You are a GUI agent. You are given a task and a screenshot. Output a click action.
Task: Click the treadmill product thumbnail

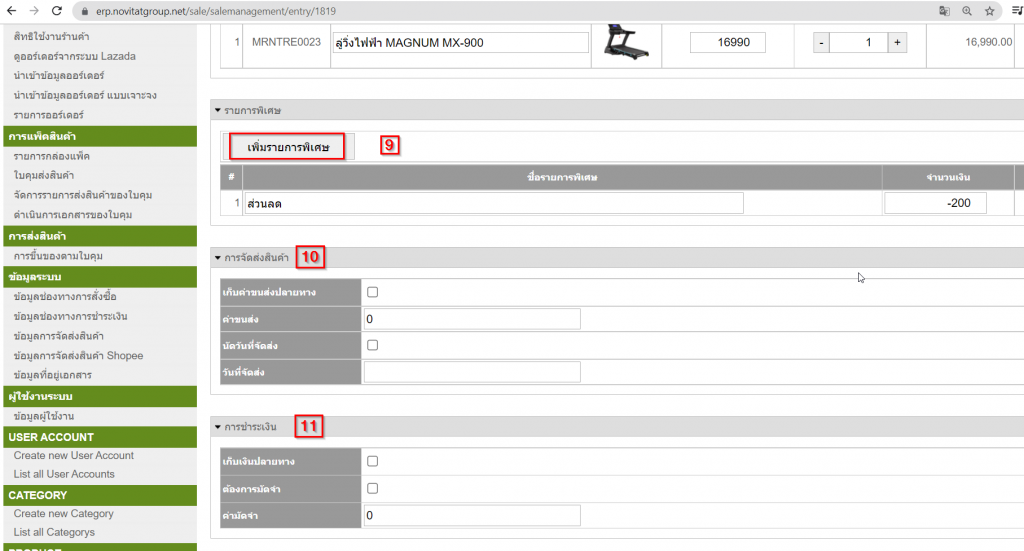(626, 42)
